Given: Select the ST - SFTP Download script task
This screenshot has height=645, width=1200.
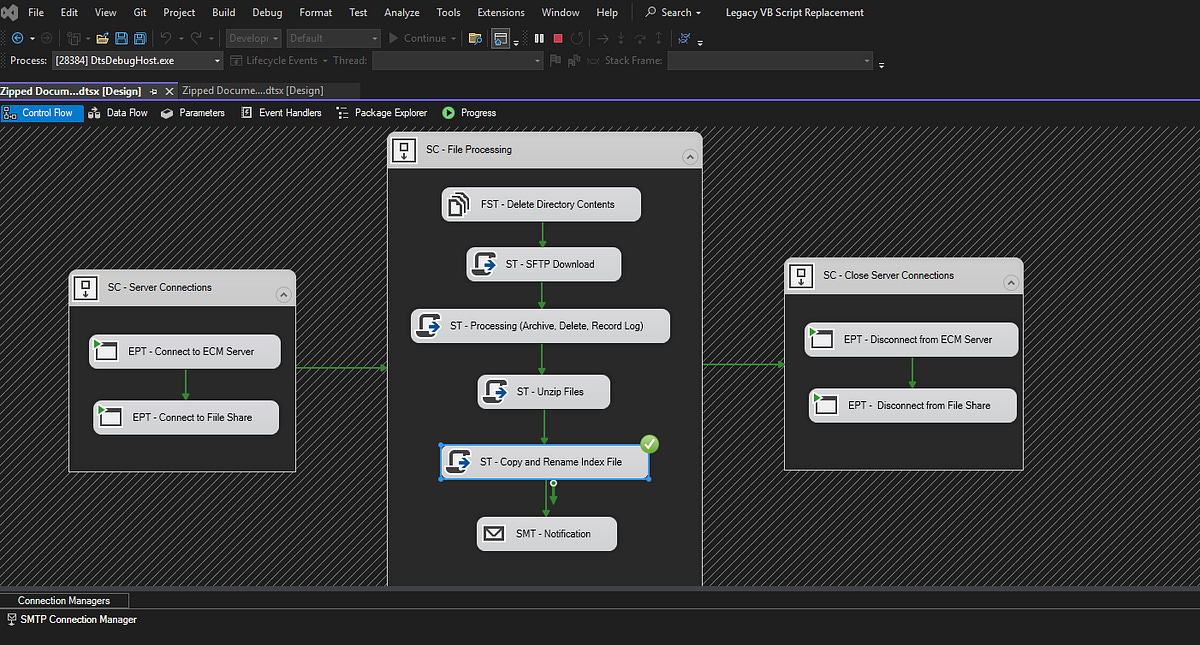Looking at the screenshot, I should (x=544, y=265).
